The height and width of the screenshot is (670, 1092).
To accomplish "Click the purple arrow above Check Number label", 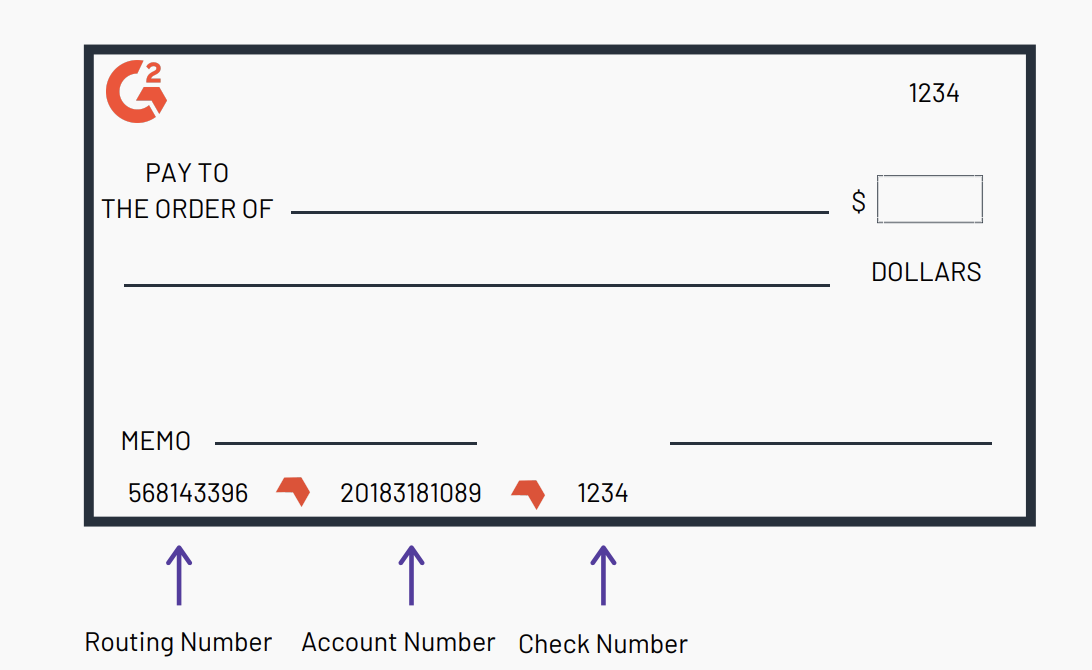I will [603, 574].
